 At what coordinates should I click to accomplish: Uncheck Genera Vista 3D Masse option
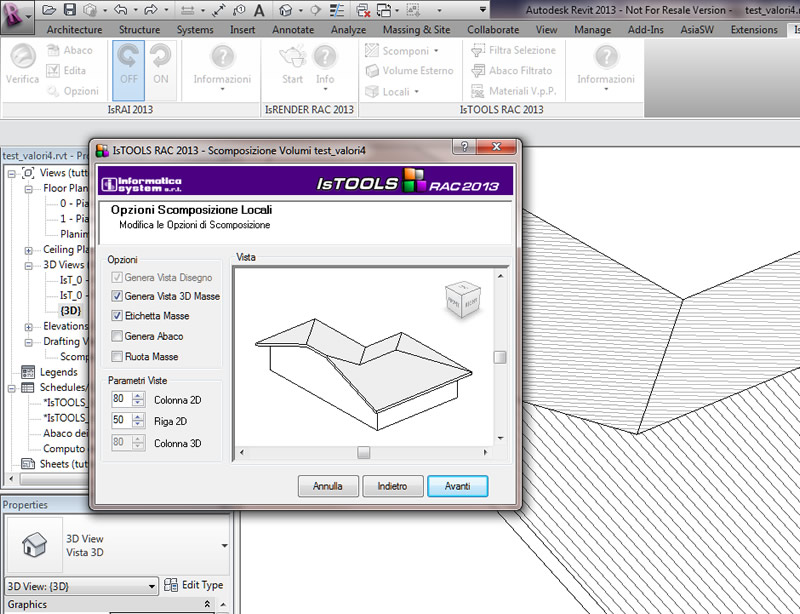tap(118, 297)
